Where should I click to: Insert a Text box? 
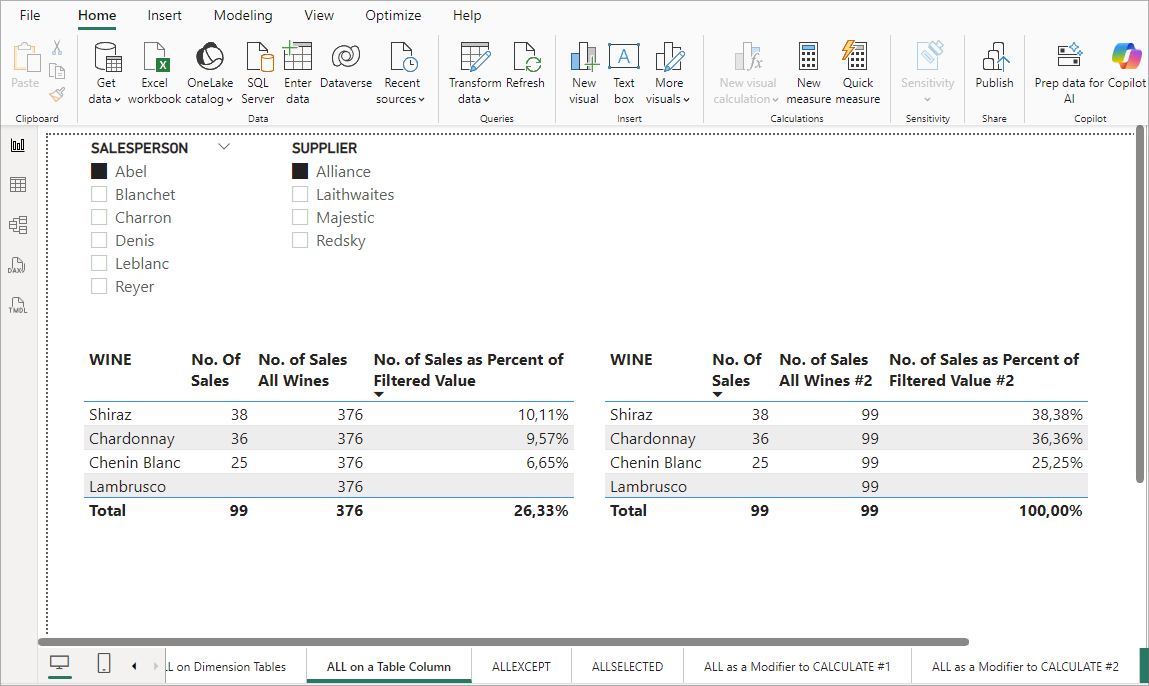point(624,73)
